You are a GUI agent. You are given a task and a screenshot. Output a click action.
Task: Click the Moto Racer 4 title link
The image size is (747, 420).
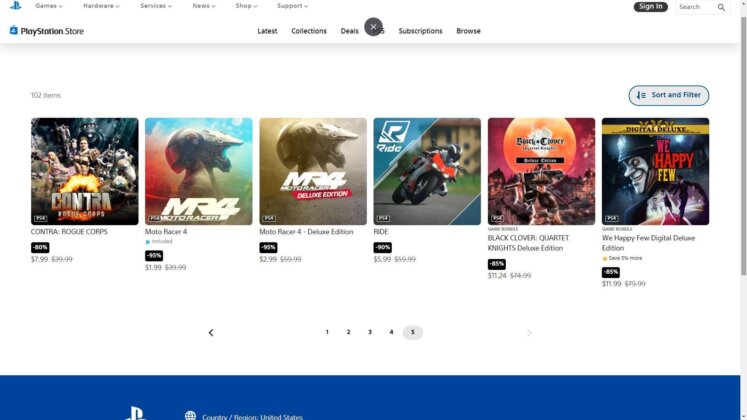(x=166, y=232)
